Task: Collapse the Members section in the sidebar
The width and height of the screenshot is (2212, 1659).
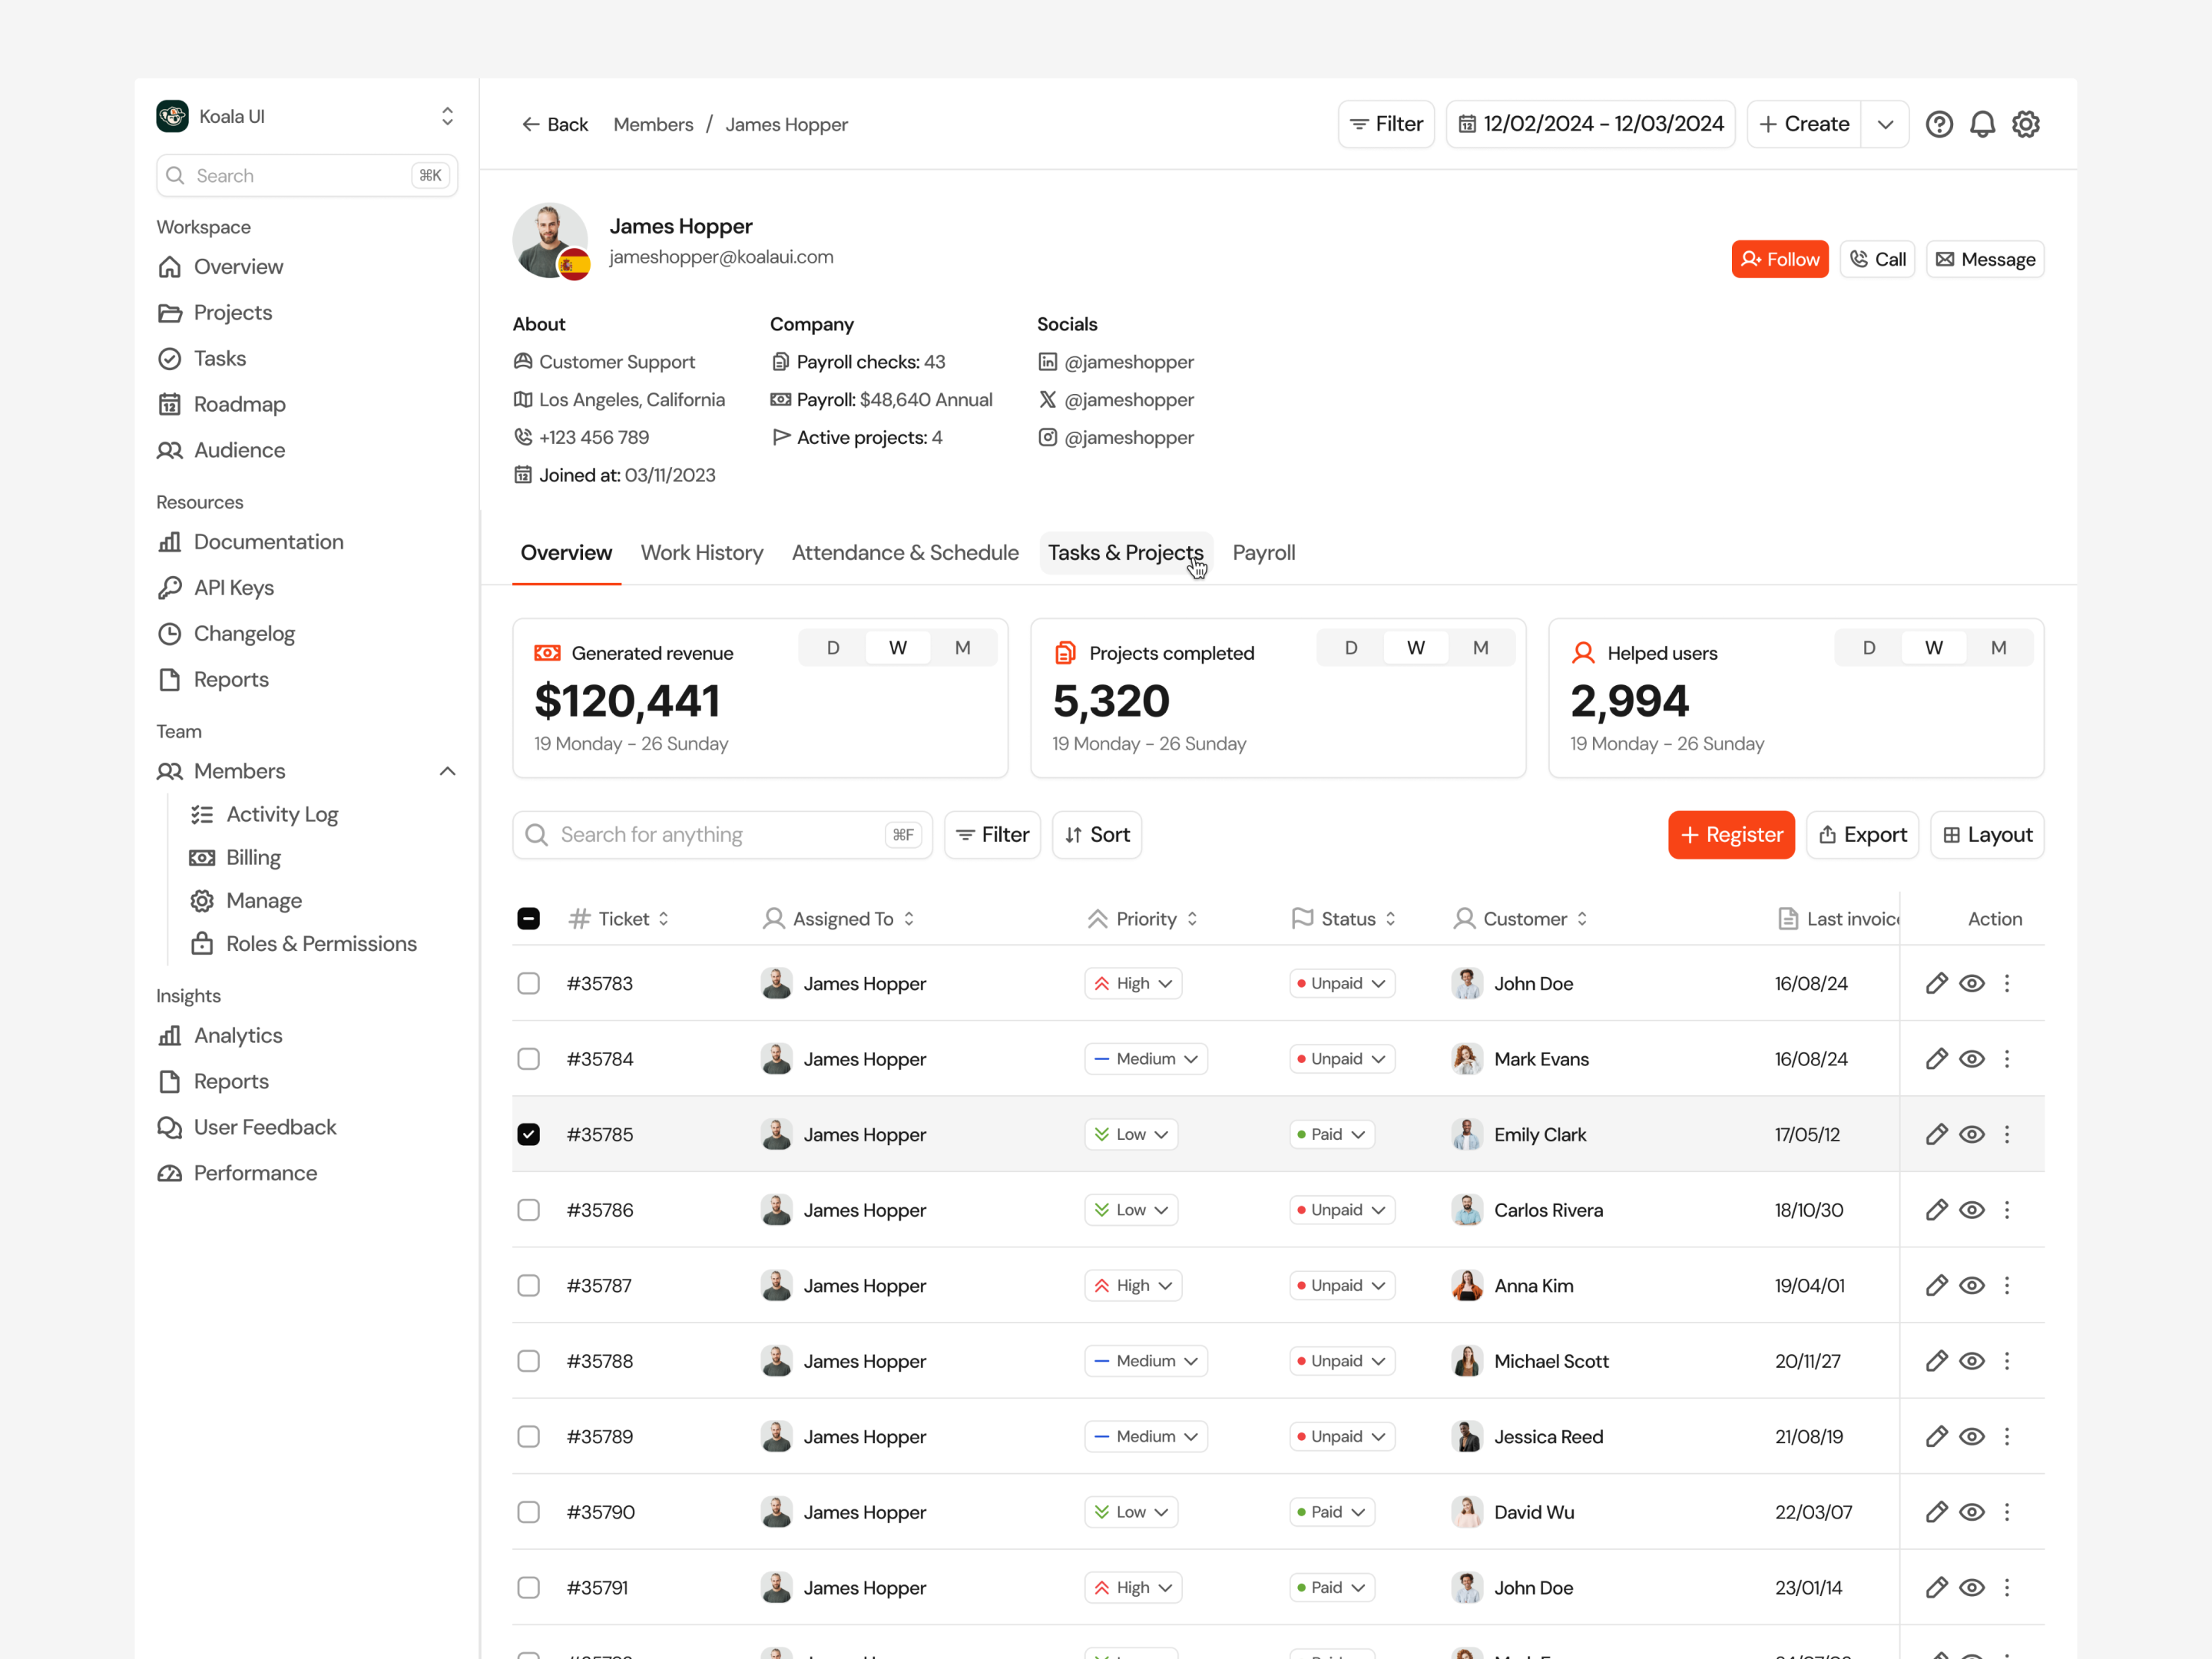Action: (x=447, y=771)
